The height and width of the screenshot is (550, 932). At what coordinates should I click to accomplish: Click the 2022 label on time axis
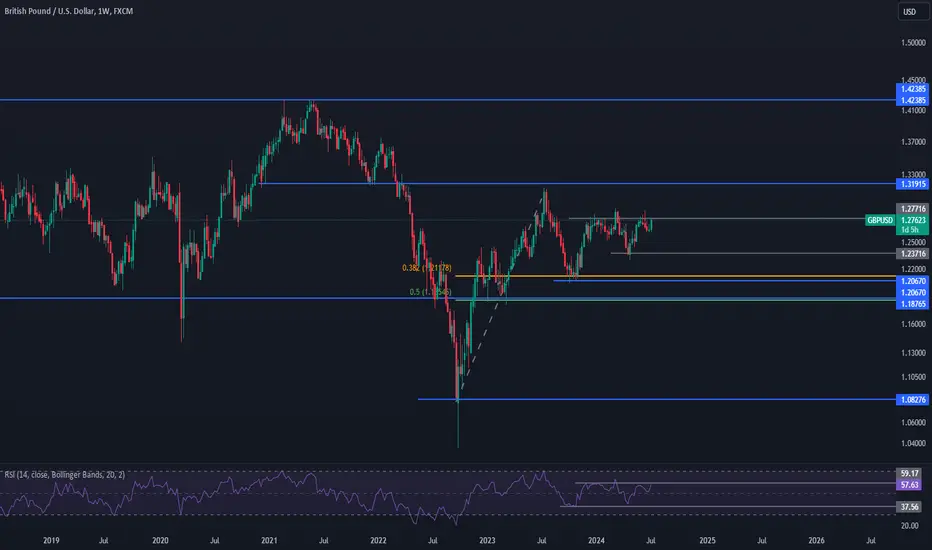378,540
